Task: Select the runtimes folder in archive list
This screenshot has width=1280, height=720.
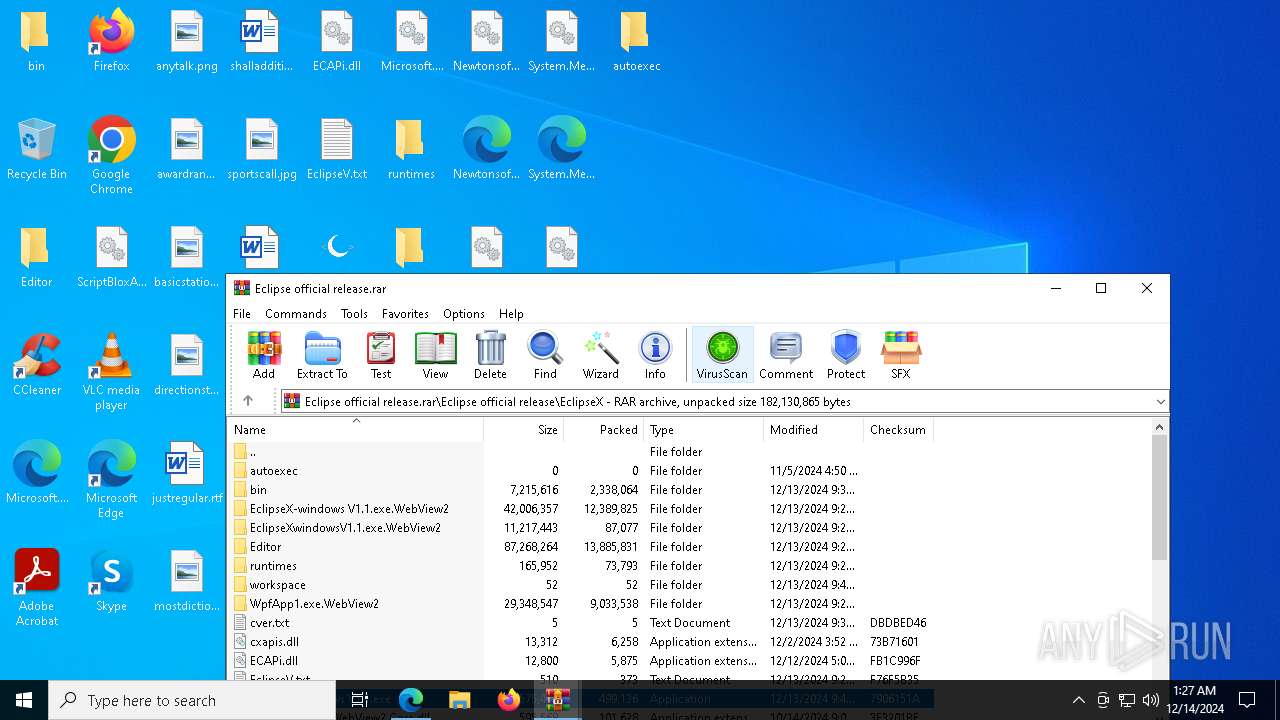Action: tap(581, 566)
